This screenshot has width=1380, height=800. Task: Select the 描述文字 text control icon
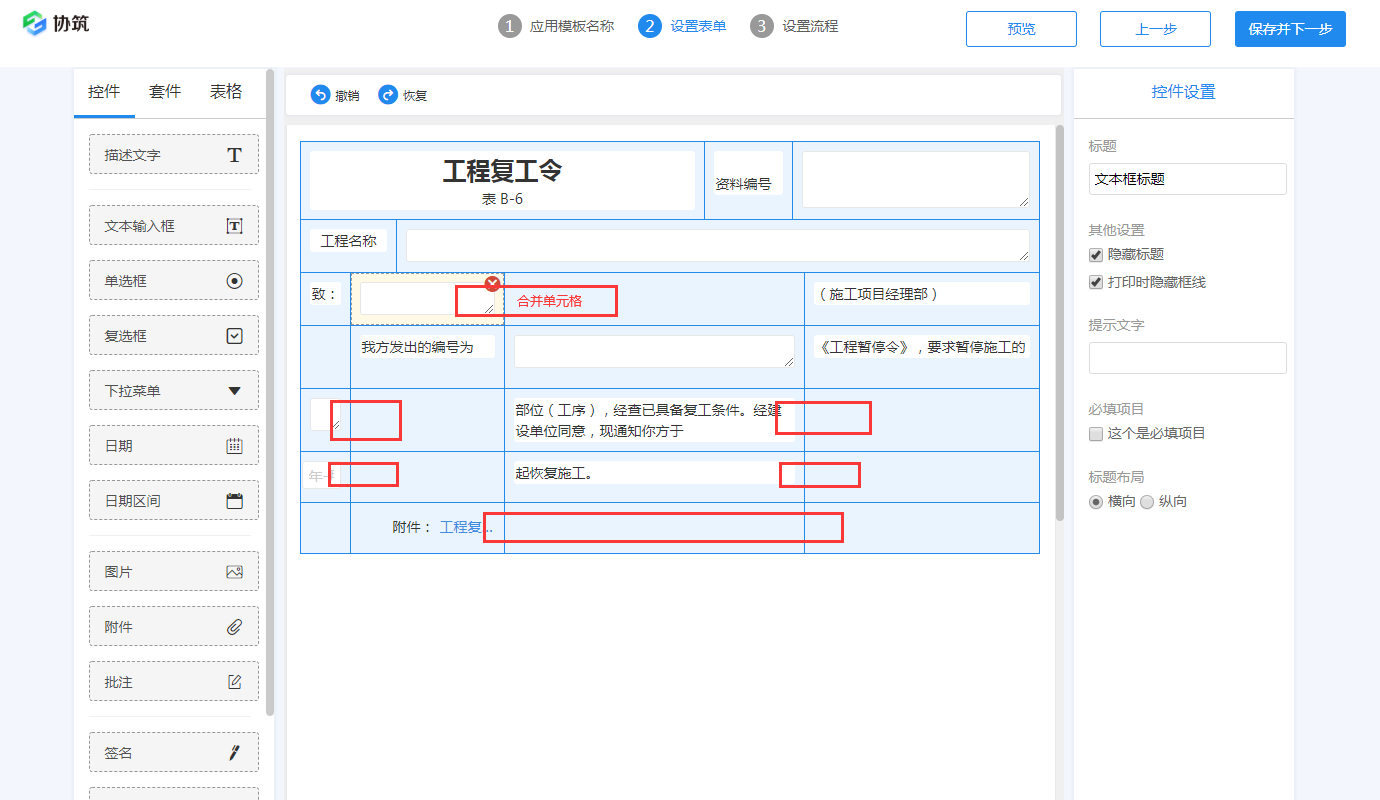tap(234, 154)
